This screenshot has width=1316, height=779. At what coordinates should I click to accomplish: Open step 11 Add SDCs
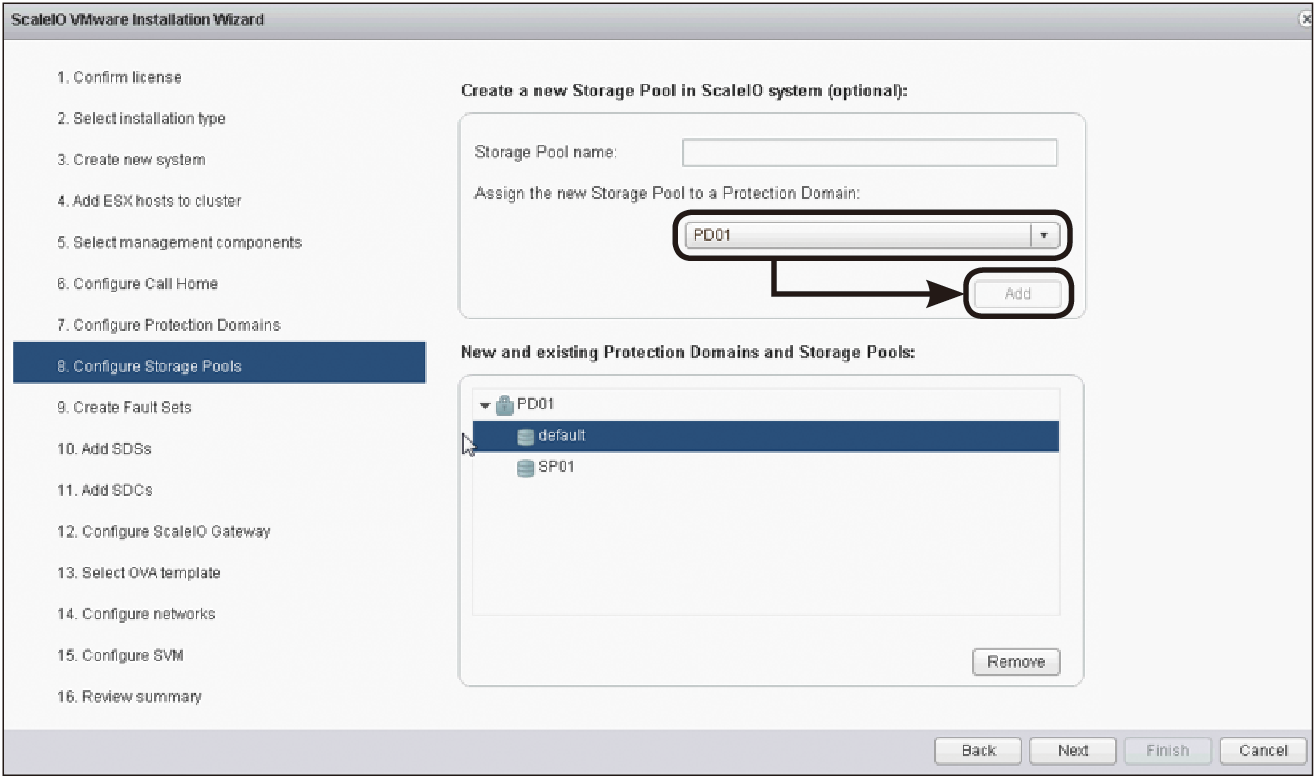tap(104, 490)
